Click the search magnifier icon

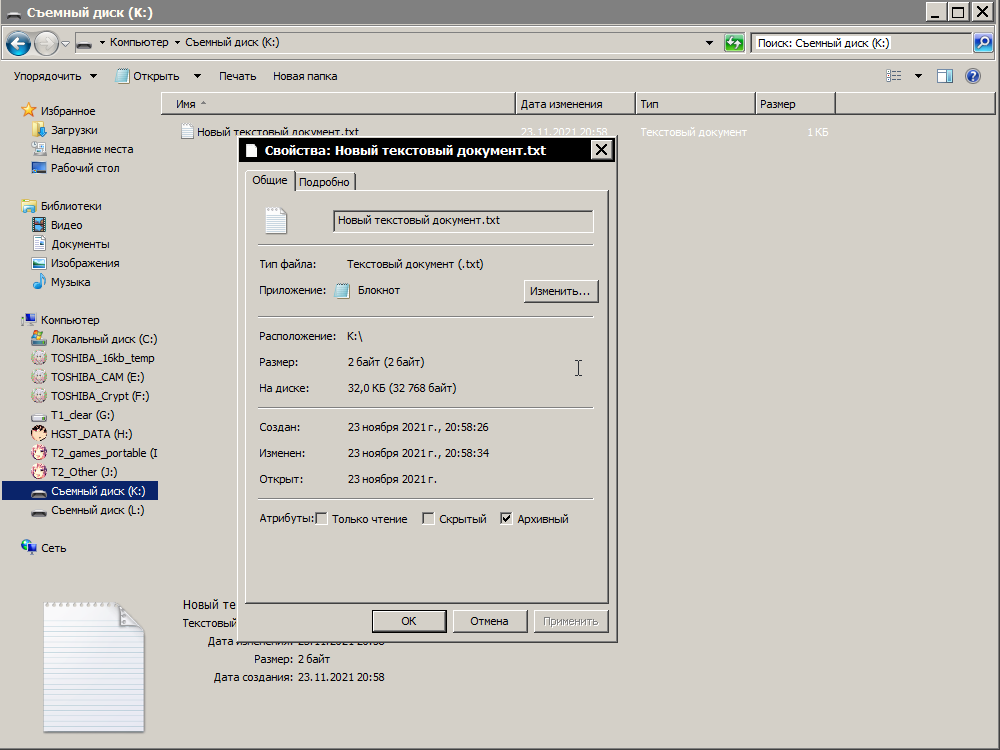[x=983, y=43]
